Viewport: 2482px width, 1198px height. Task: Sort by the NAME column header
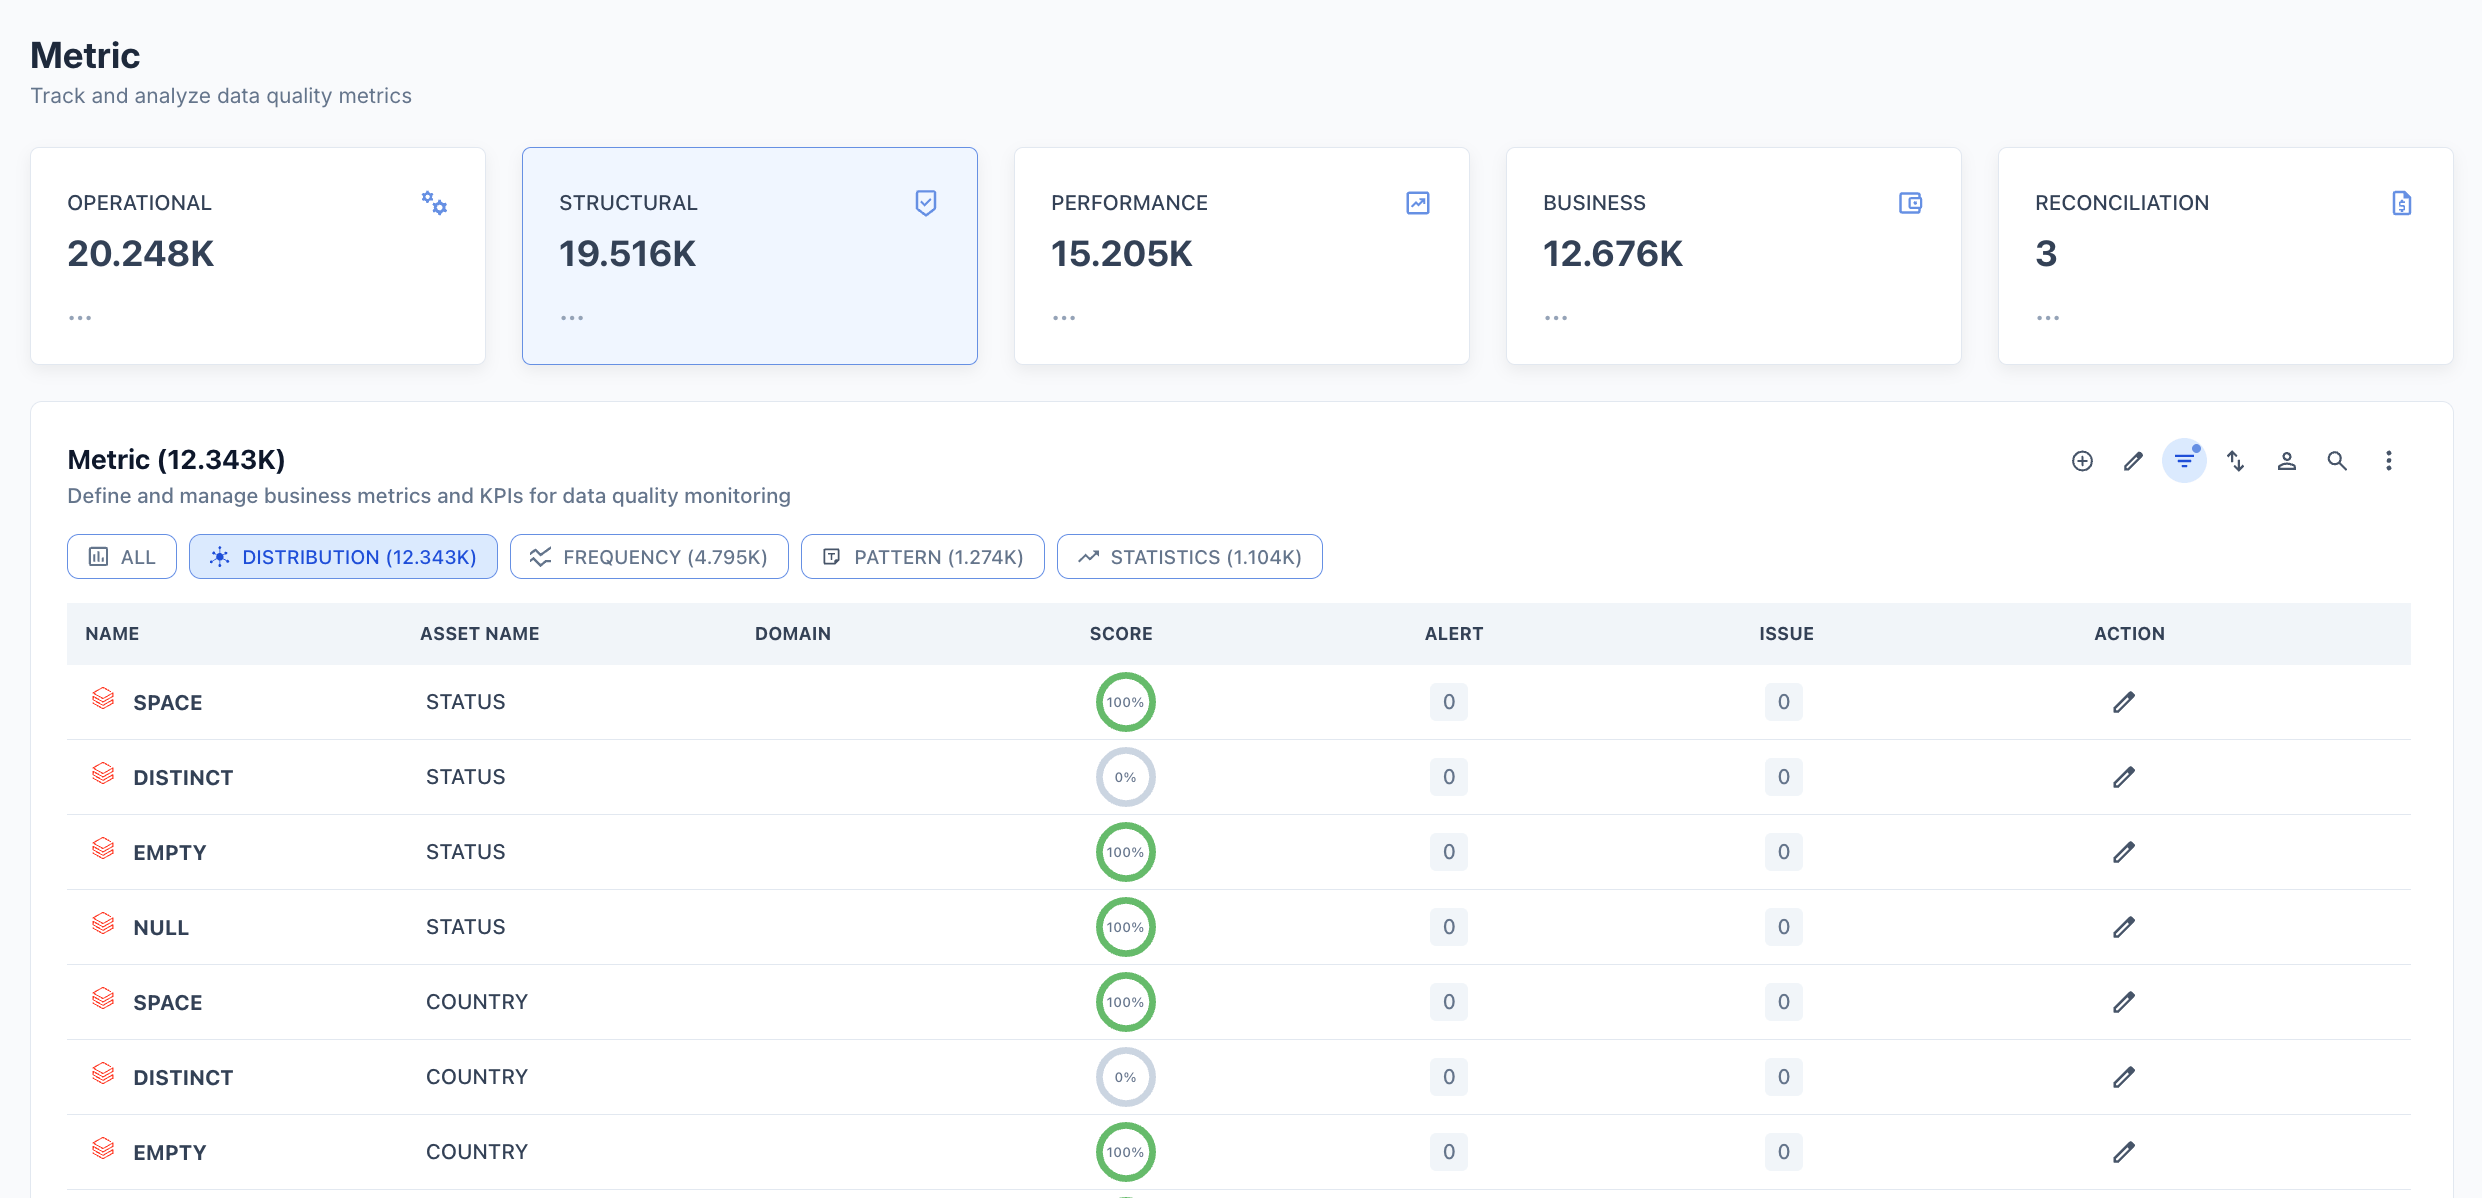coord(112,634)
